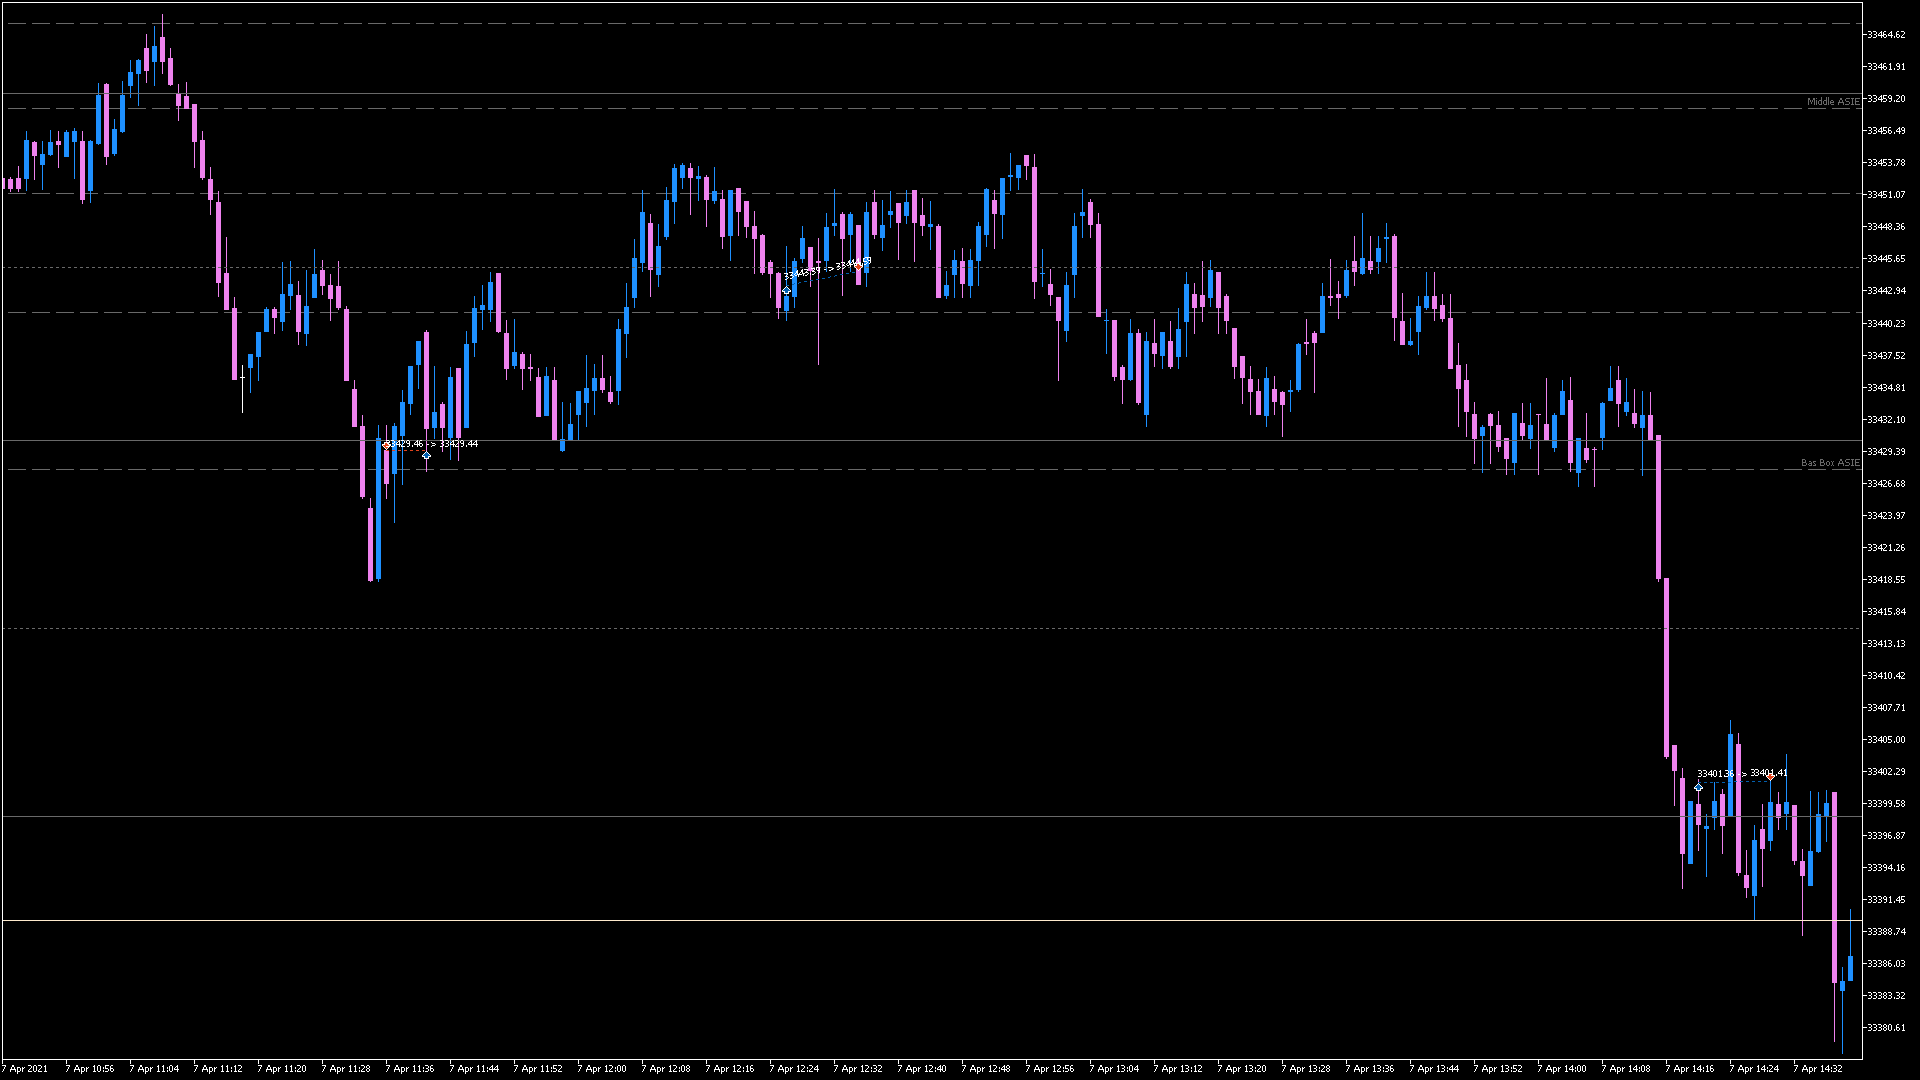Click the 7 Apr 14:32 time label
Viewport: 1920px width, 1080px height.
pyautogui.click(x=1818, y=1069)
